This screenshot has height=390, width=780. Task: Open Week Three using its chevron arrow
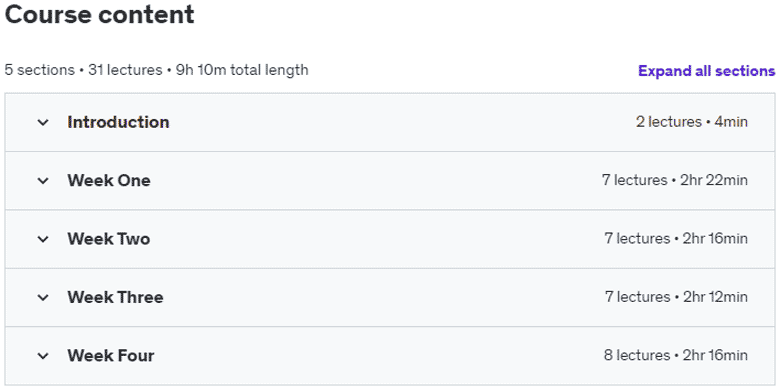pyautogui.click(x=43, y=297)
